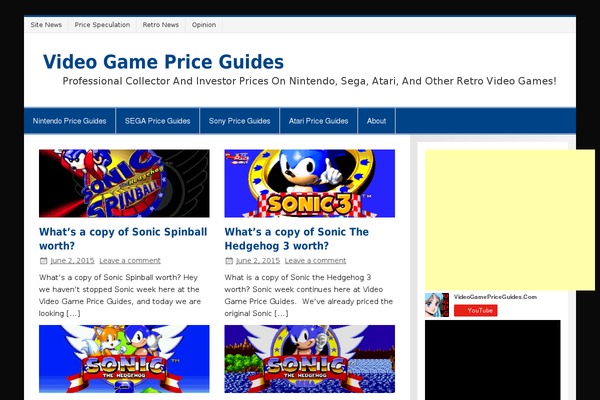600x400 pixels.
Task: Go to Retro News section
Action: coord(161,25)
